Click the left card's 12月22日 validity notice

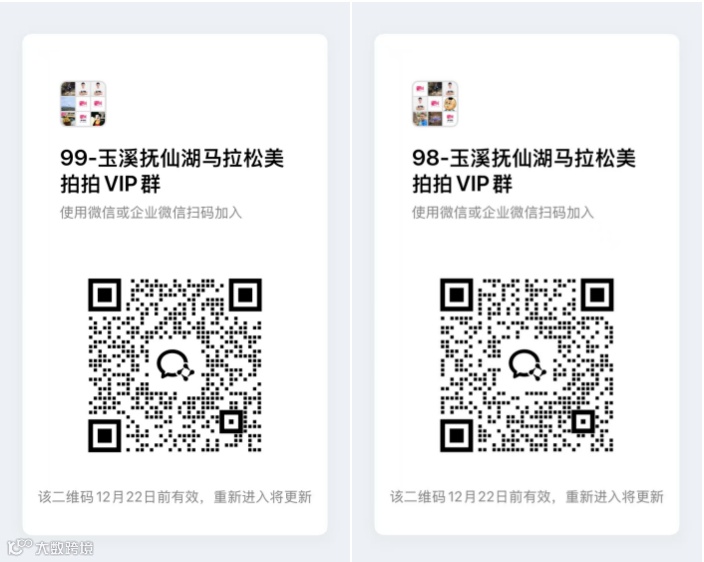[175, 497]
